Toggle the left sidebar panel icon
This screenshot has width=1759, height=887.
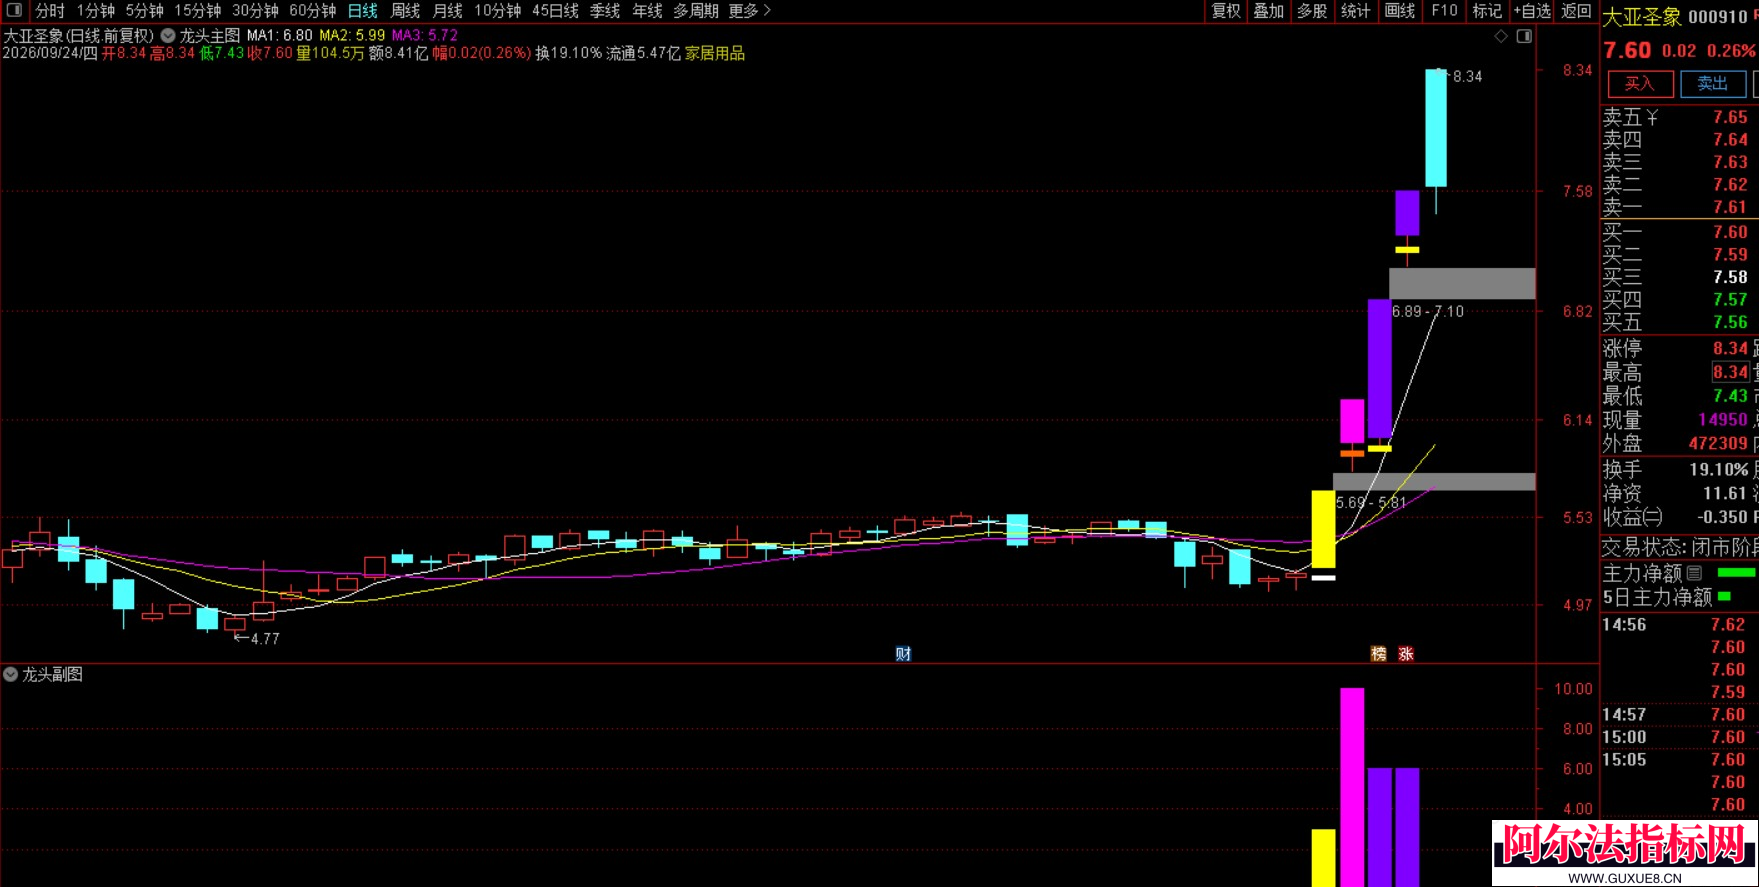[14, 11]
